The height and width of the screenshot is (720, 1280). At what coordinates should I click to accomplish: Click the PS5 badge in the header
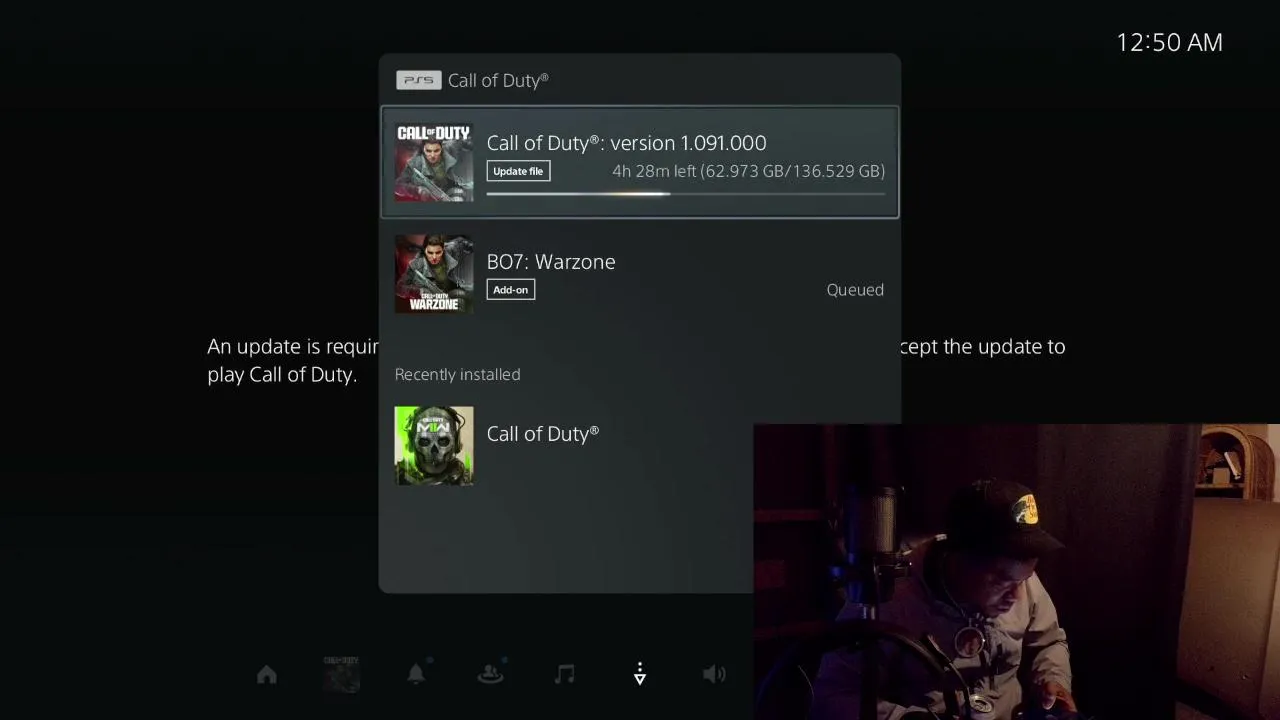coord(418,80)
